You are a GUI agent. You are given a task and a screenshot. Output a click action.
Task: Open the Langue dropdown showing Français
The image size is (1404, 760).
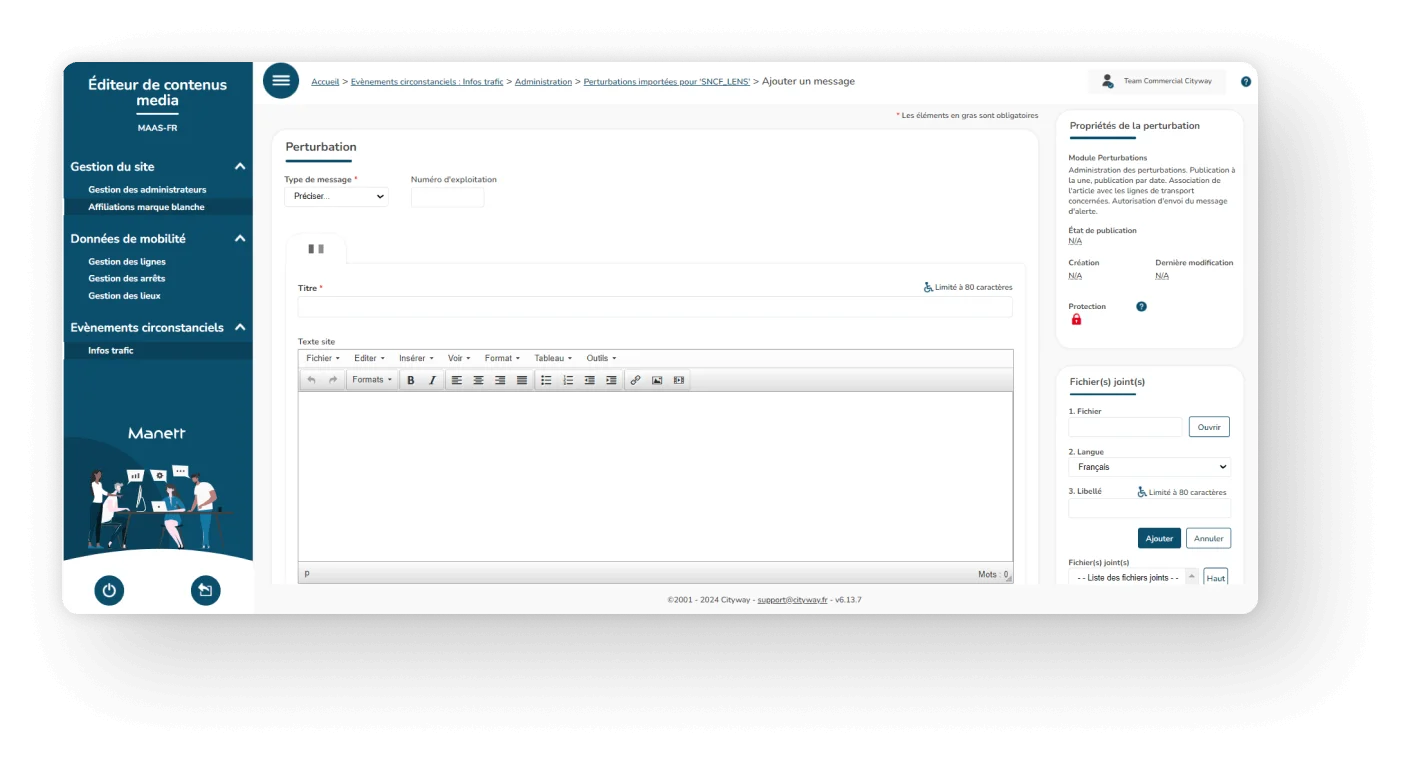tap(1148, 466)
